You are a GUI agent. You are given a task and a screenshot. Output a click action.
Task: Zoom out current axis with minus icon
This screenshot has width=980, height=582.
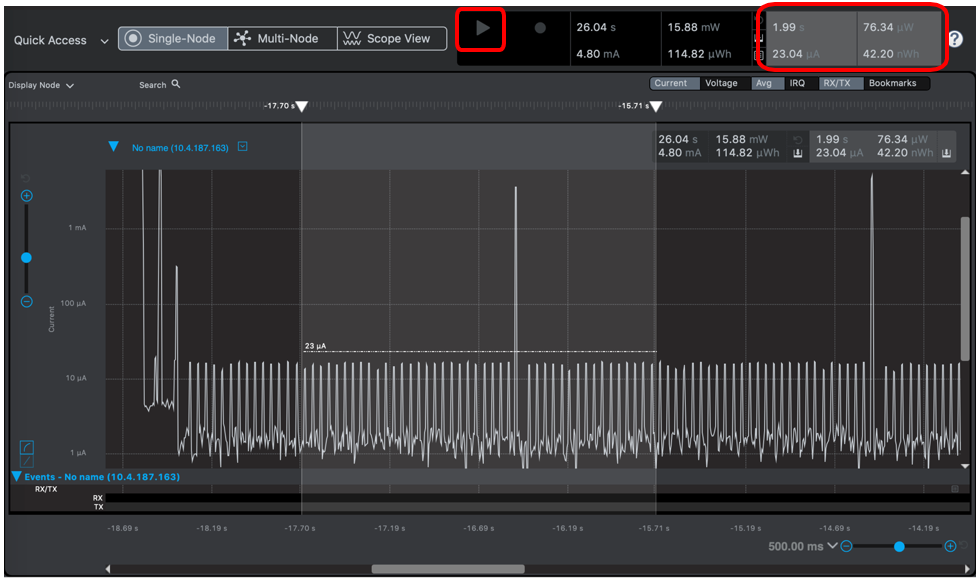(26, 301)
